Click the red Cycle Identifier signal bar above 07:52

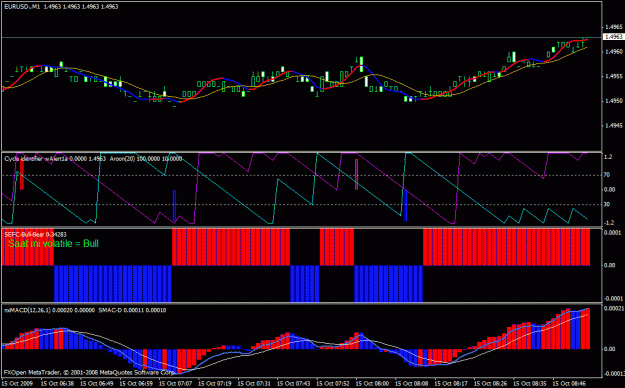click(356, 174)
